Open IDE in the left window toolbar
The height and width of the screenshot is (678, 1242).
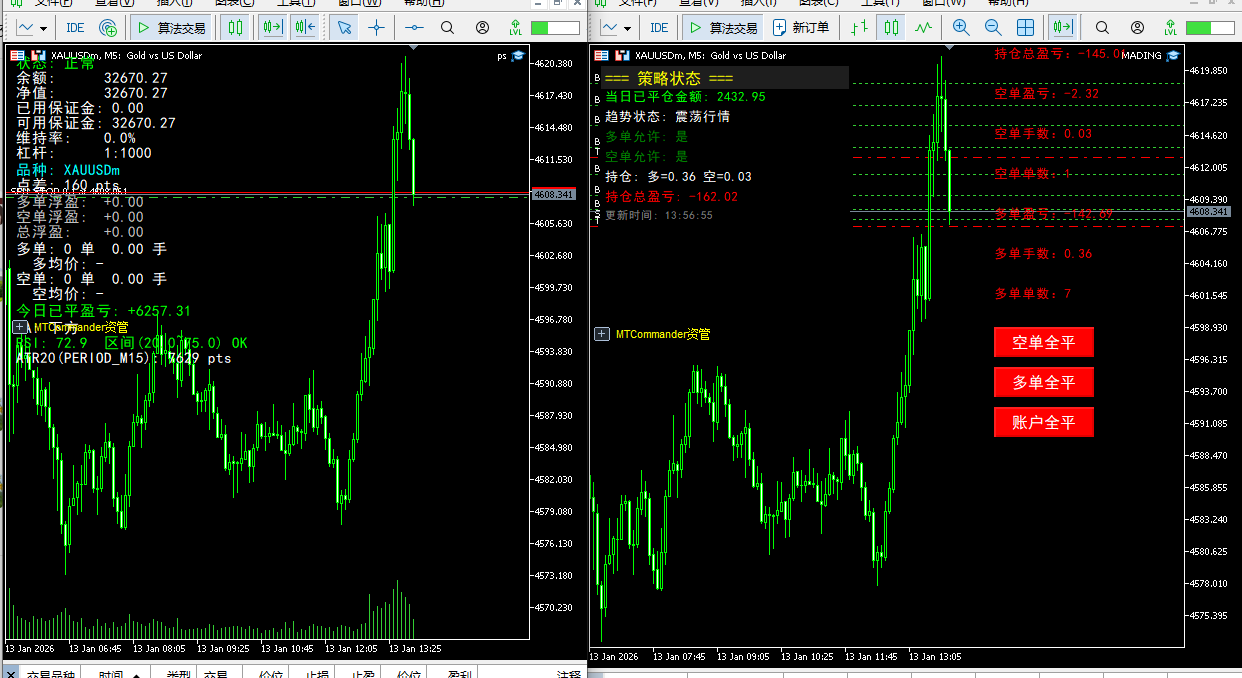click(x=75, y=28)
